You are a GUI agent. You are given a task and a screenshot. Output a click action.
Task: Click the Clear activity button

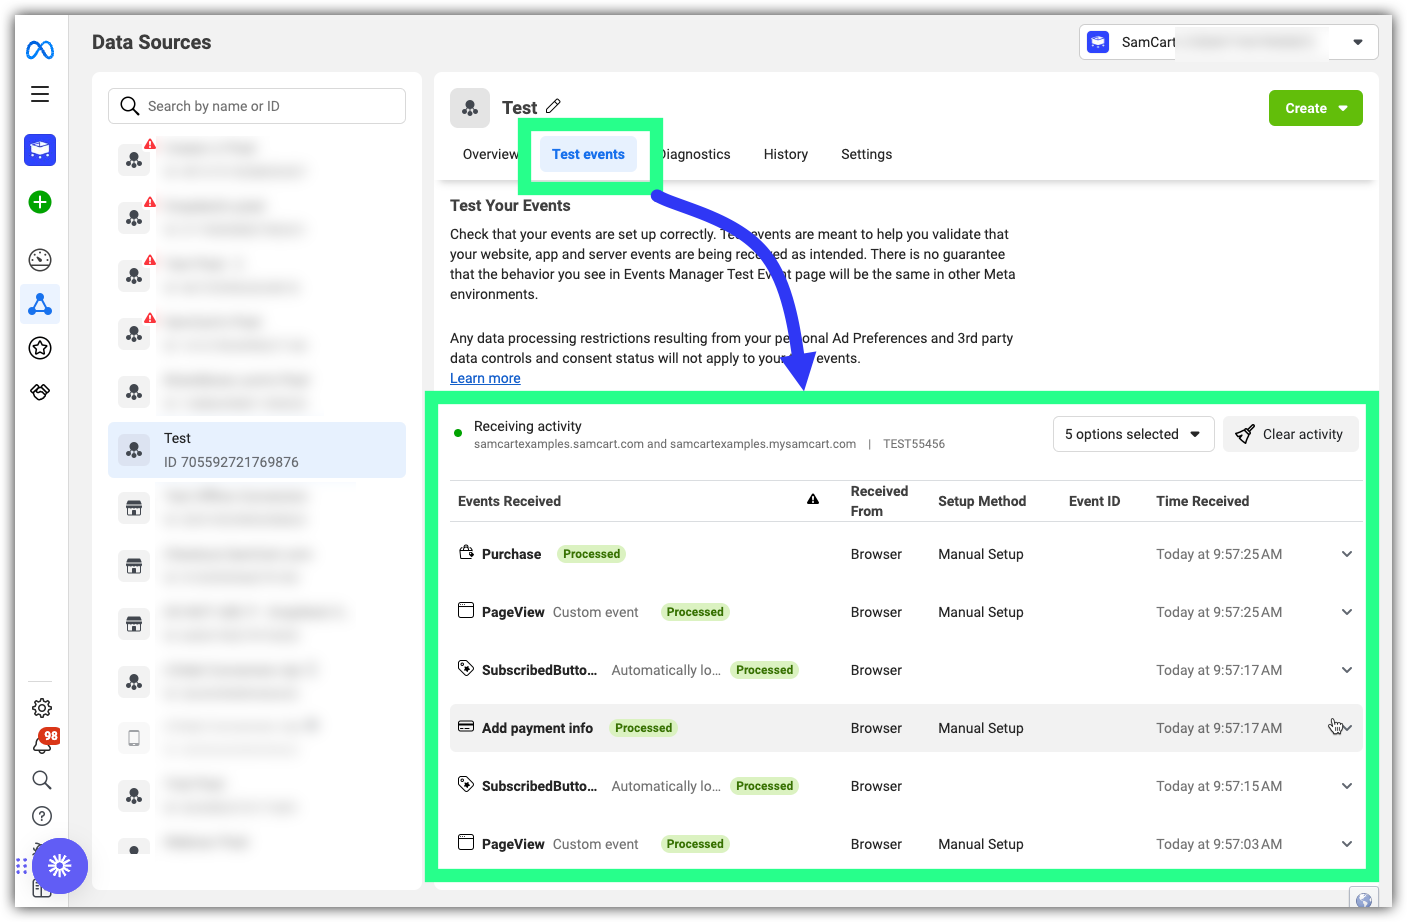click(1291, 433)
